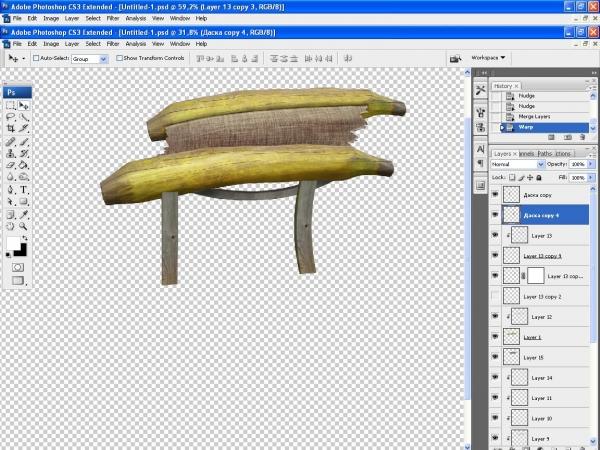Select the Slice tool
600x450 pixels.
coord(23,129)
